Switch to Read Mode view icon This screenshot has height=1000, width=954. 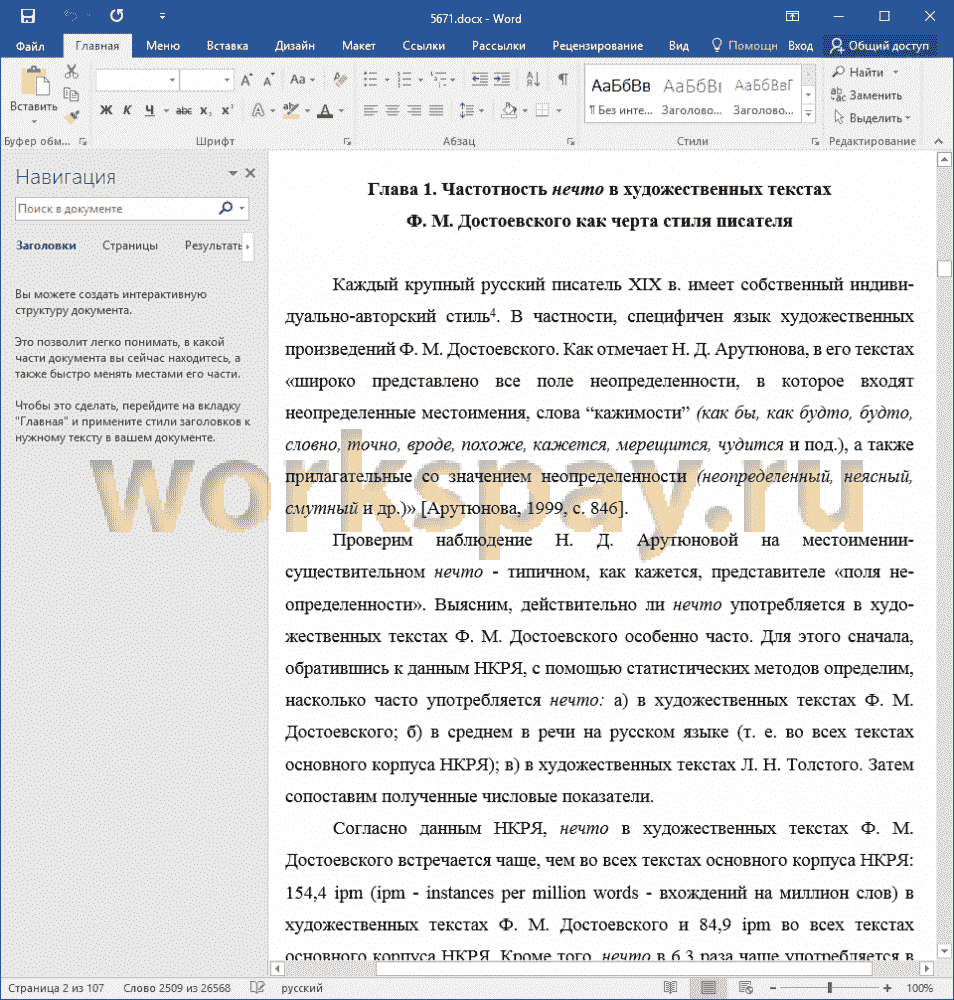click(670, 987)
